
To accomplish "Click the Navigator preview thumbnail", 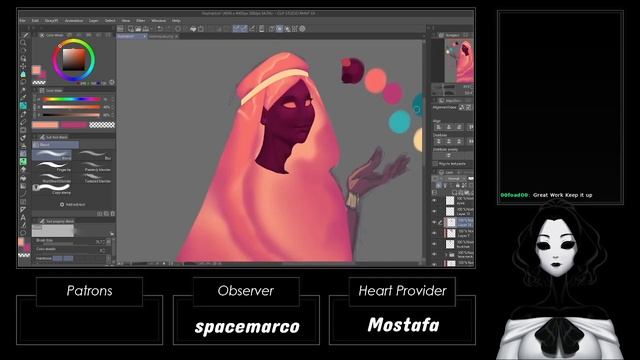I will point(459,60).
